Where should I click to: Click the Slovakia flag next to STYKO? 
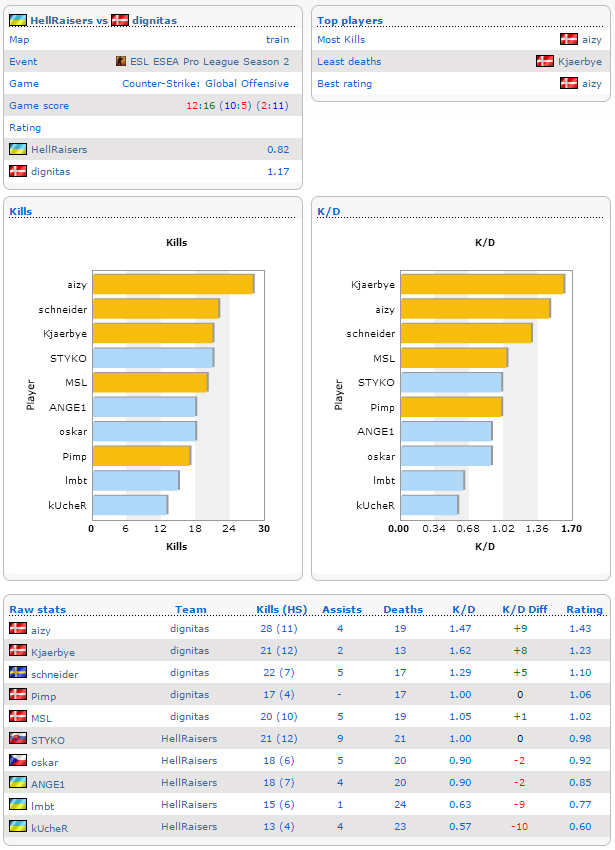click(18, 738)
